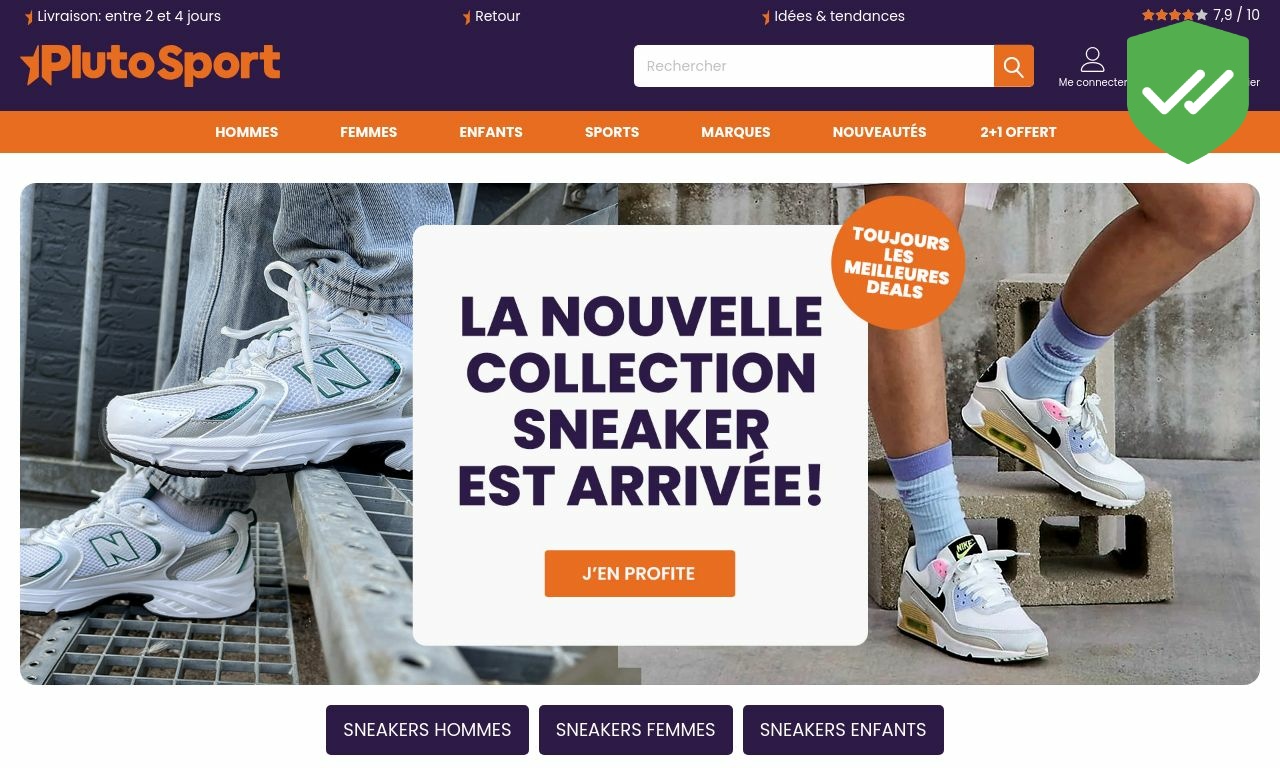Click the star rating 7,9 / 10
1280x768 pixels.
[1201, 15]
